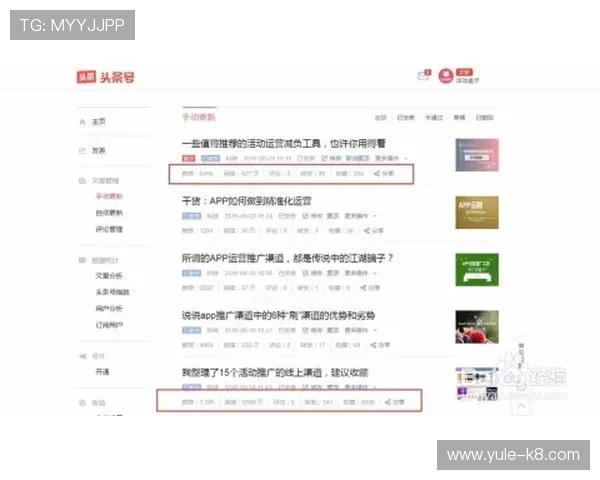The width and height of the screenshot is (600, 480).
Task: Open 订阅用户 in the sidebar
Action: [109, 325]
